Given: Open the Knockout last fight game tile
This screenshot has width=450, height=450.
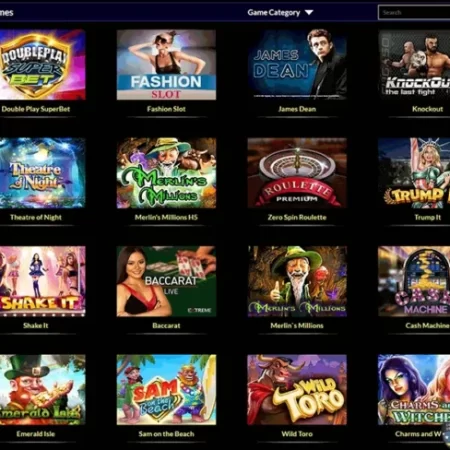Looking at the screenshot, I should pyautogui.click(x=414, y=65).
